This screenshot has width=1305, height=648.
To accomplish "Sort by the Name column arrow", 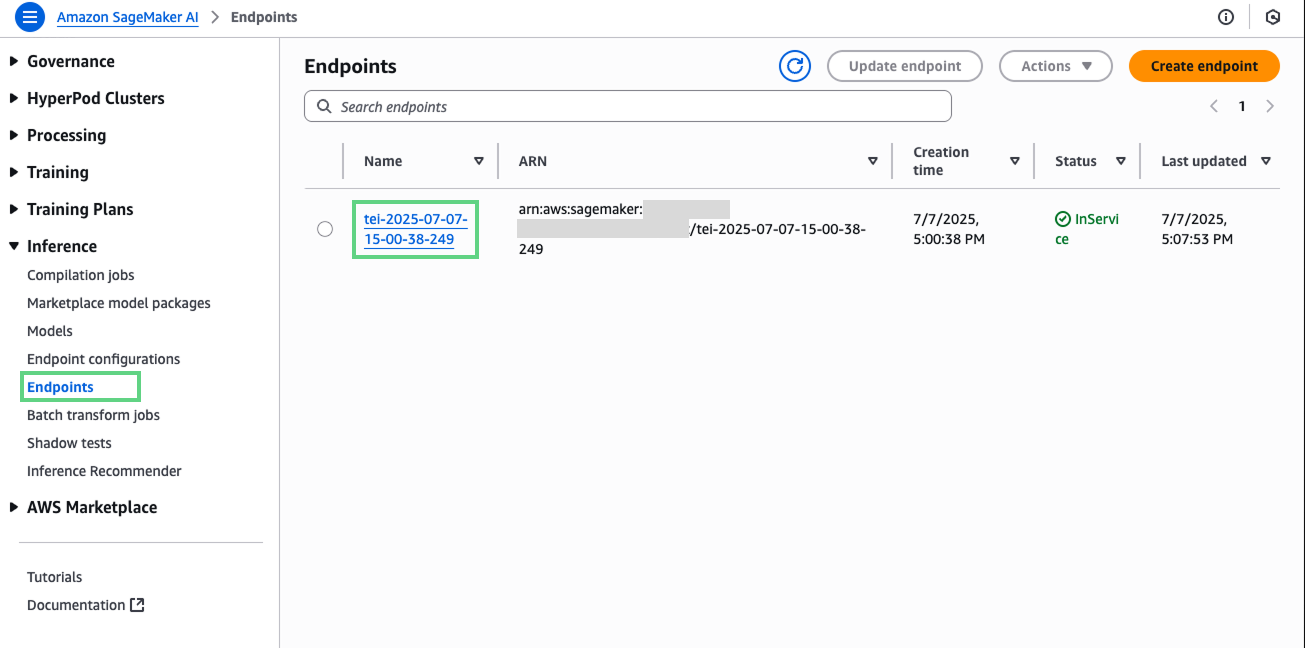I will [x=479, y=161].
